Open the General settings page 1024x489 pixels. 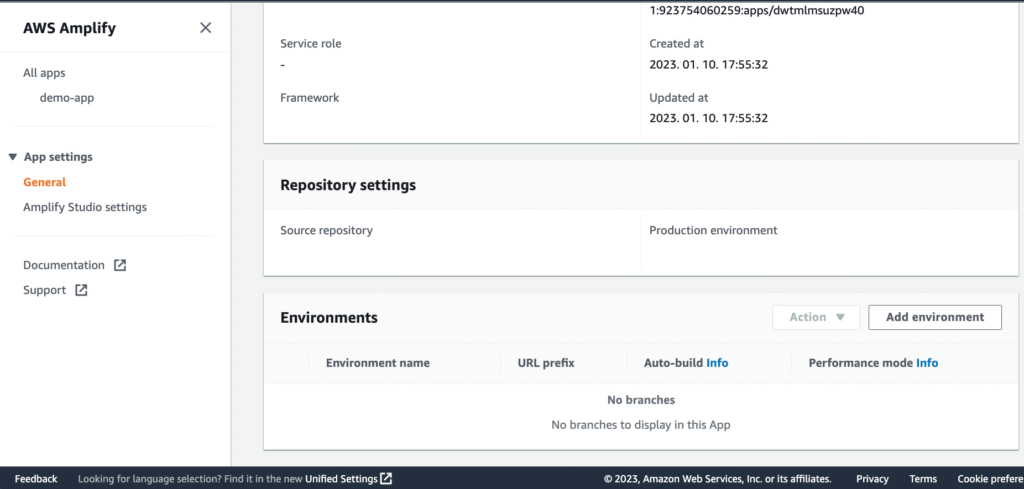(44, 182)
